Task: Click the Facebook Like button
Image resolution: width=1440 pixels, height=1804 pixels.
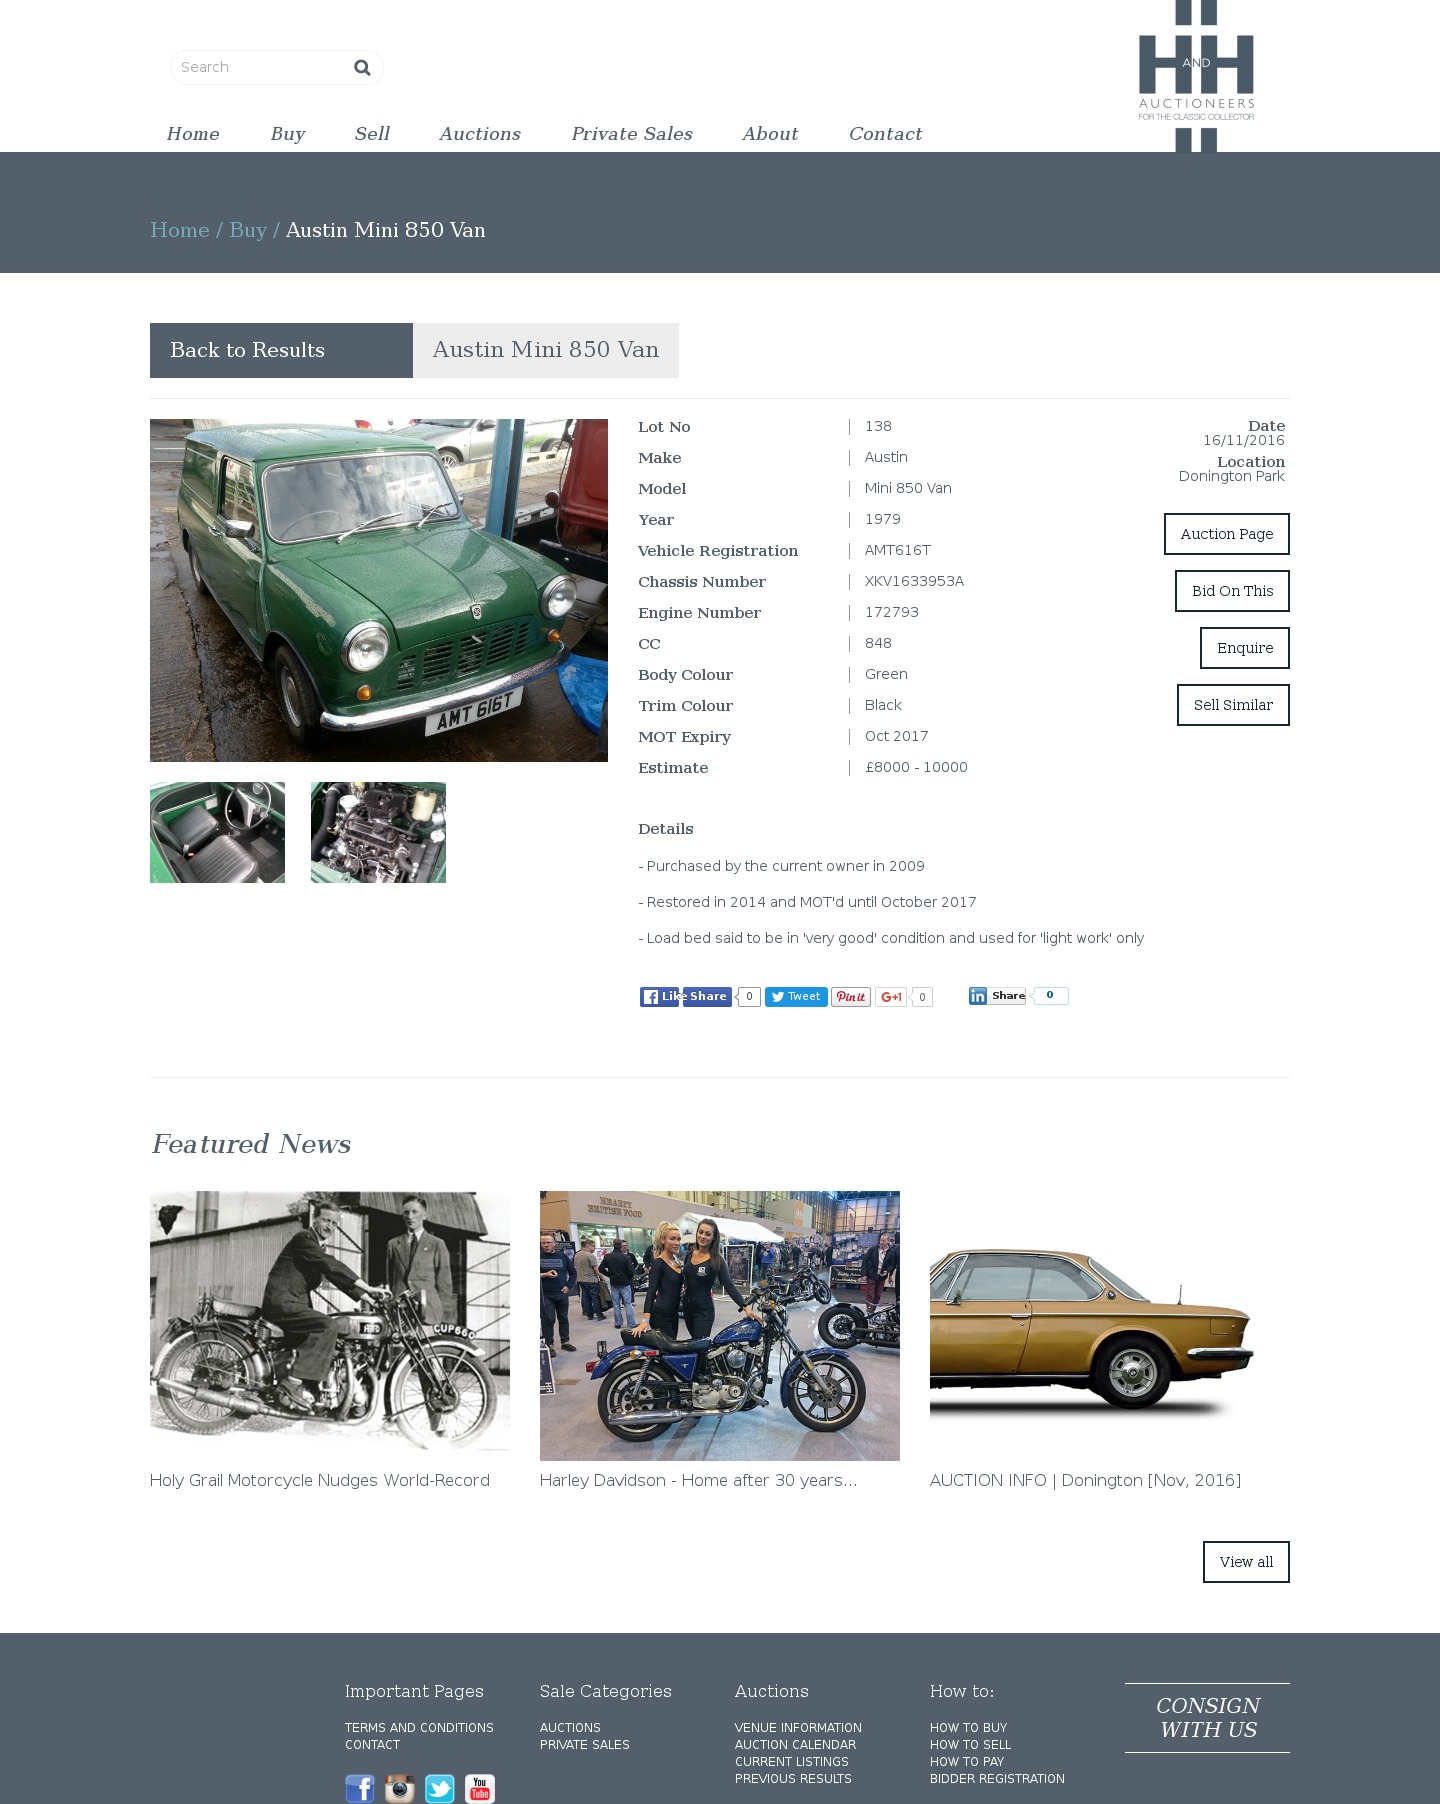Action: pyautogui.click(x=660, y=996)
